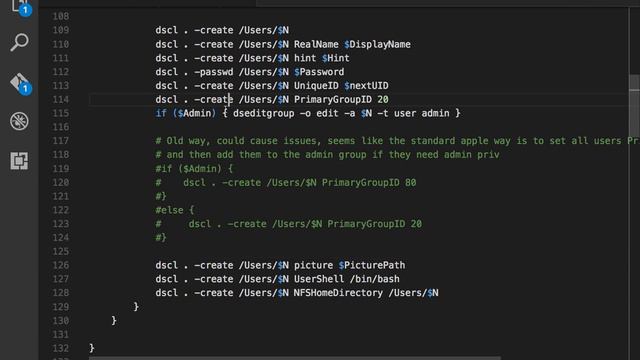Click line number 109 in gutter
The width and height of the screenshot is (640, 360).
coord(60,30)
